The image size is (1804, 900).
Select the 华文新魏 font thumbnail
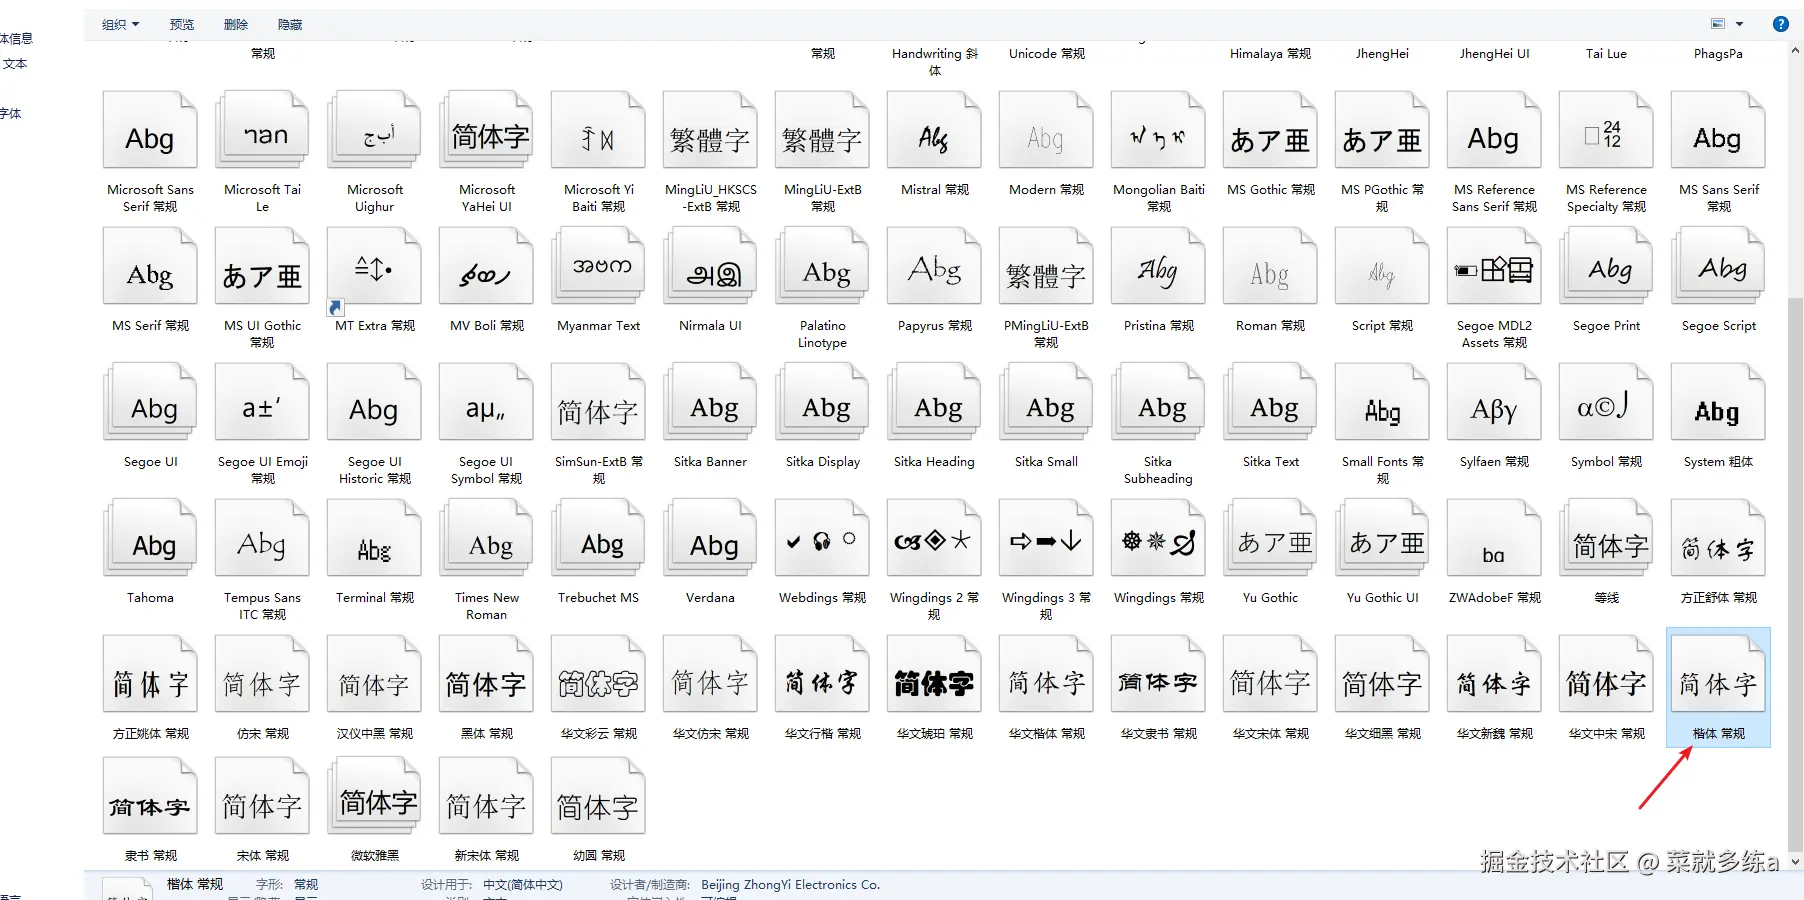(x=1494, y=674)
